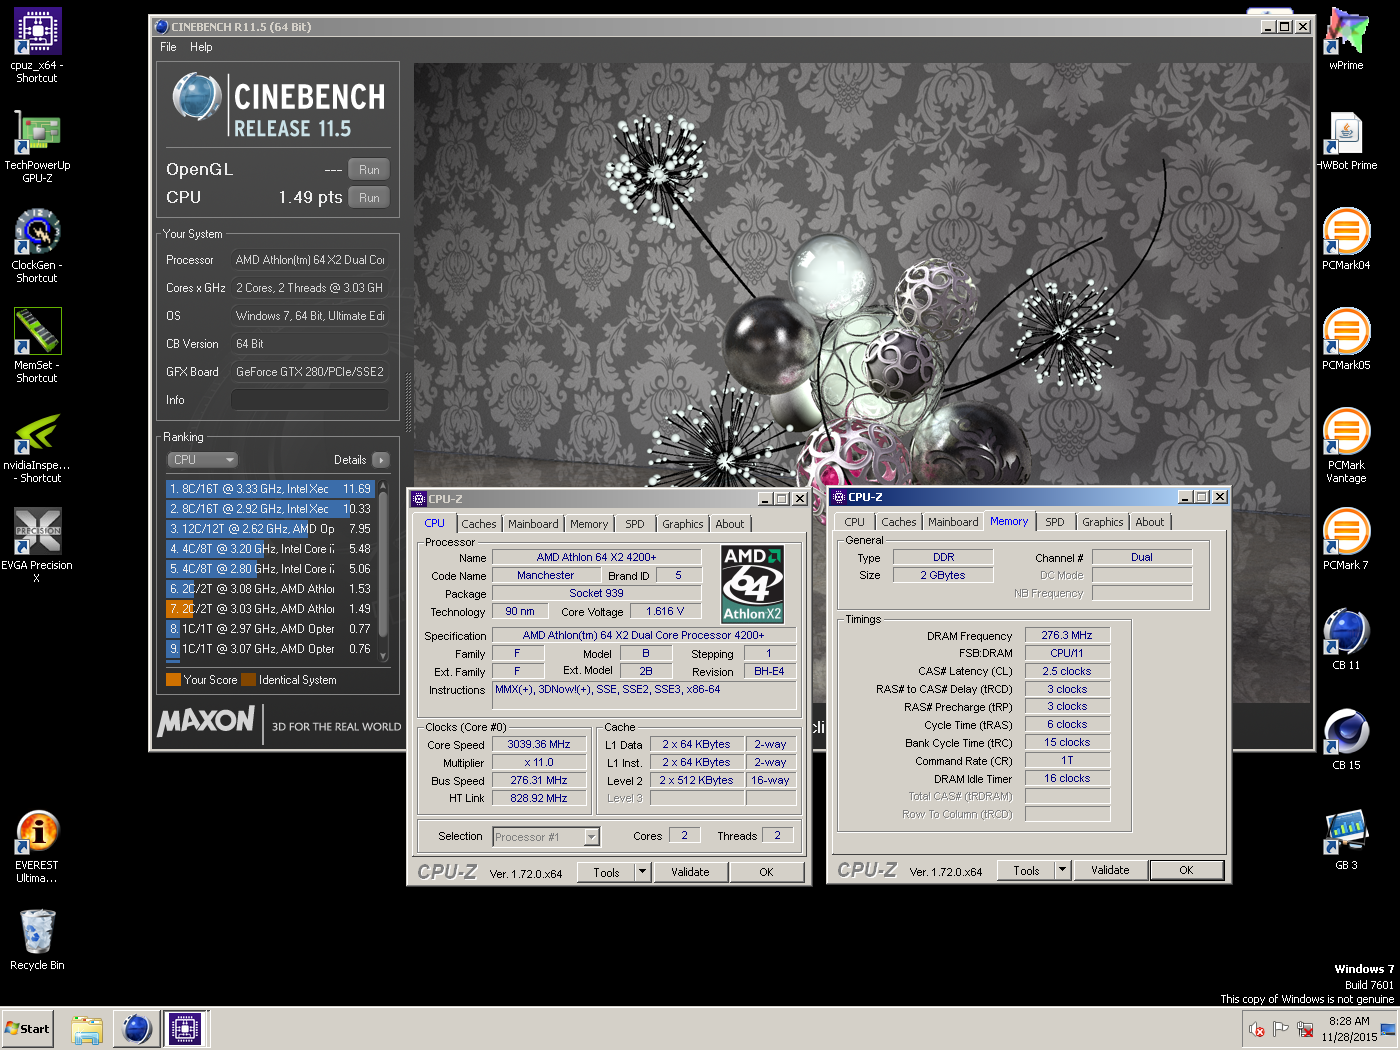Open Graphics tab in right CPU-Z
The width and height of the screenshot is (1400, 1050).
[1103, 522]
